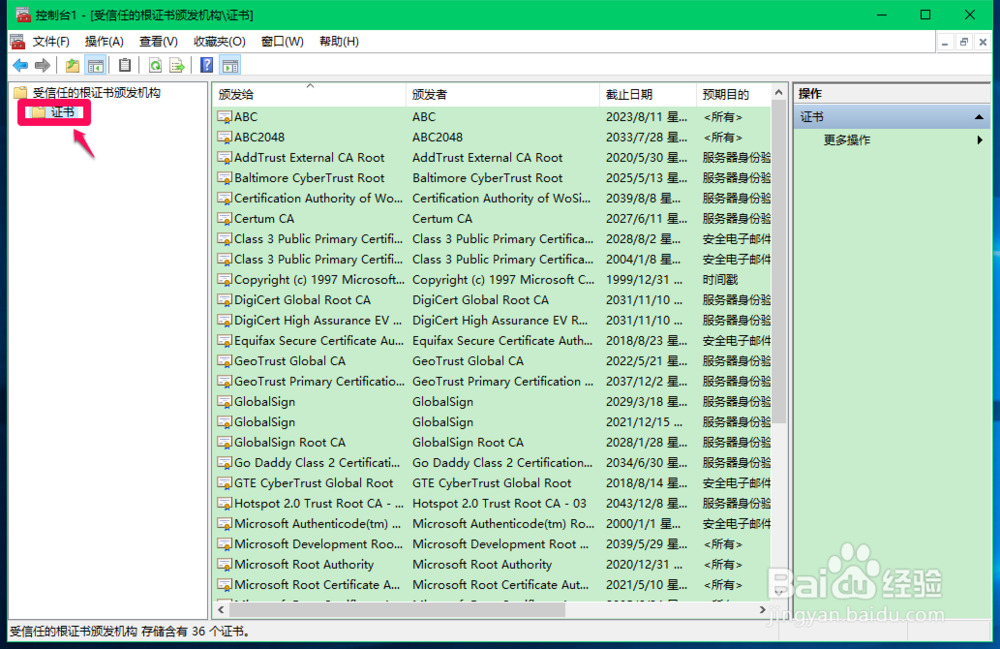Screen dimensions: 1000x649
Task: Expand the 更多操作 submenu arrow
Action: tap(980, 140)
